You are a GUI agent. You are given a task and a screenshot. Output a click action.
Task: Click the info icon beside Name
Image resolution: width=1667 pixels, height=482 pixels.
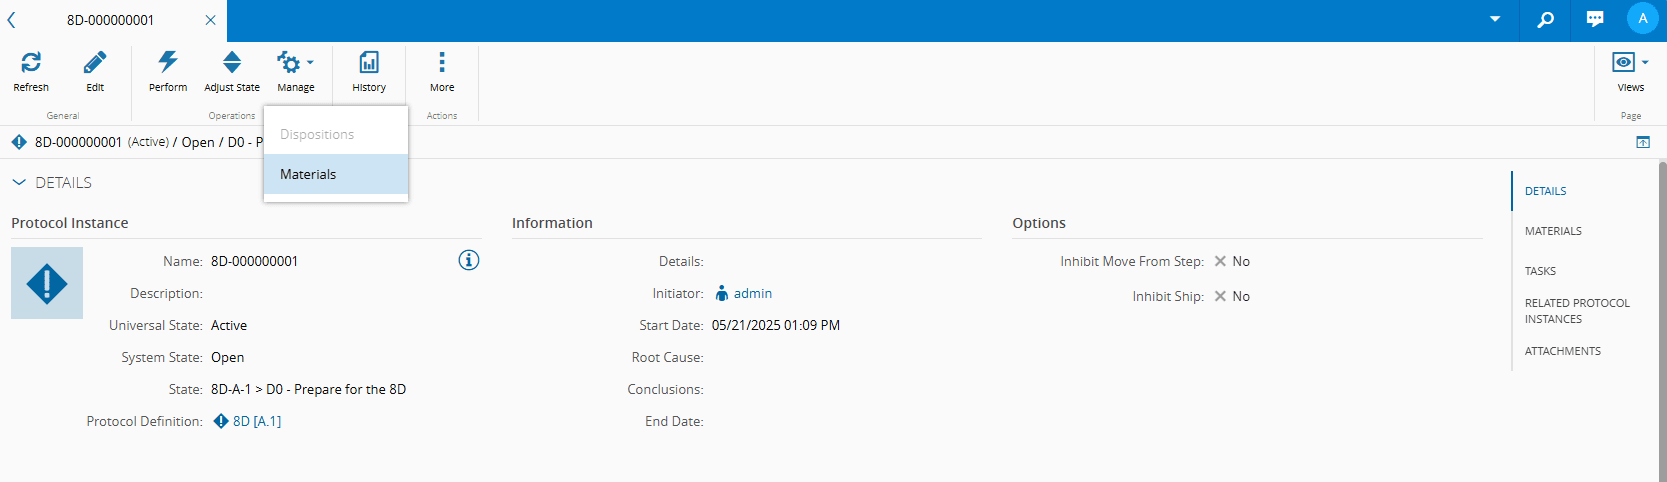469,260
